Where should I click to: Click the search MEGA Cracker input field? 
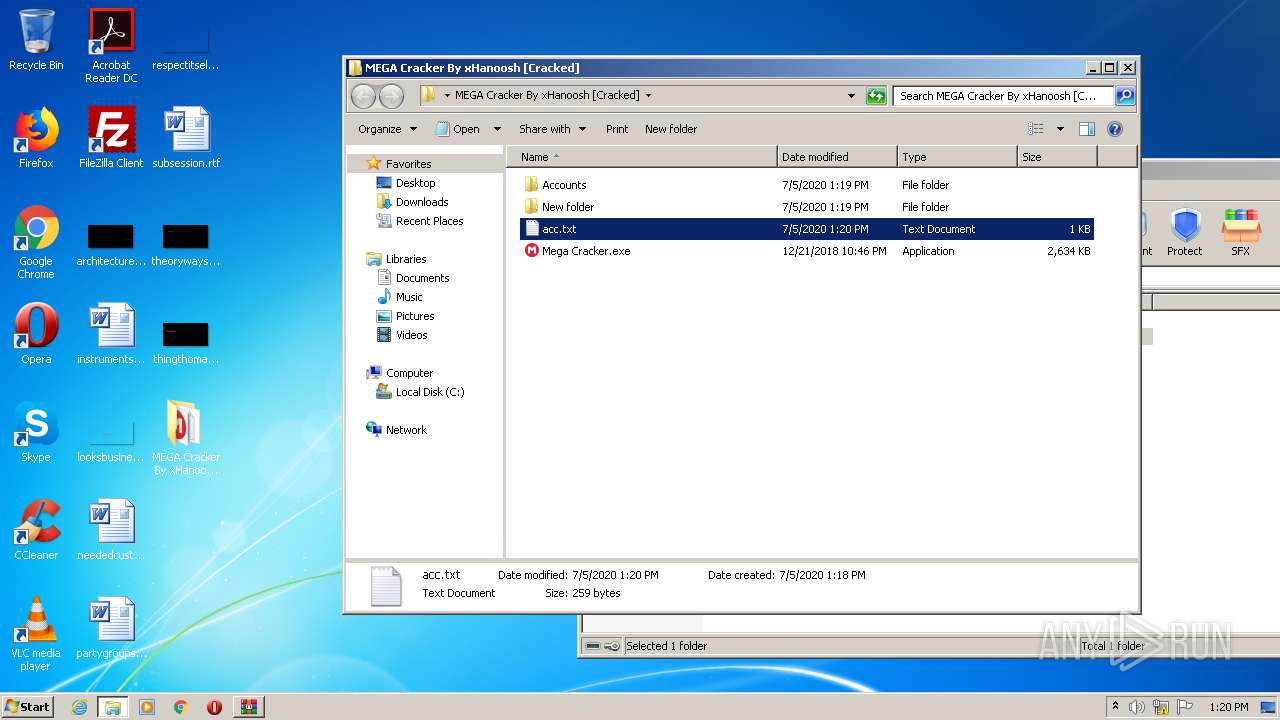[x=1003, y=96]
